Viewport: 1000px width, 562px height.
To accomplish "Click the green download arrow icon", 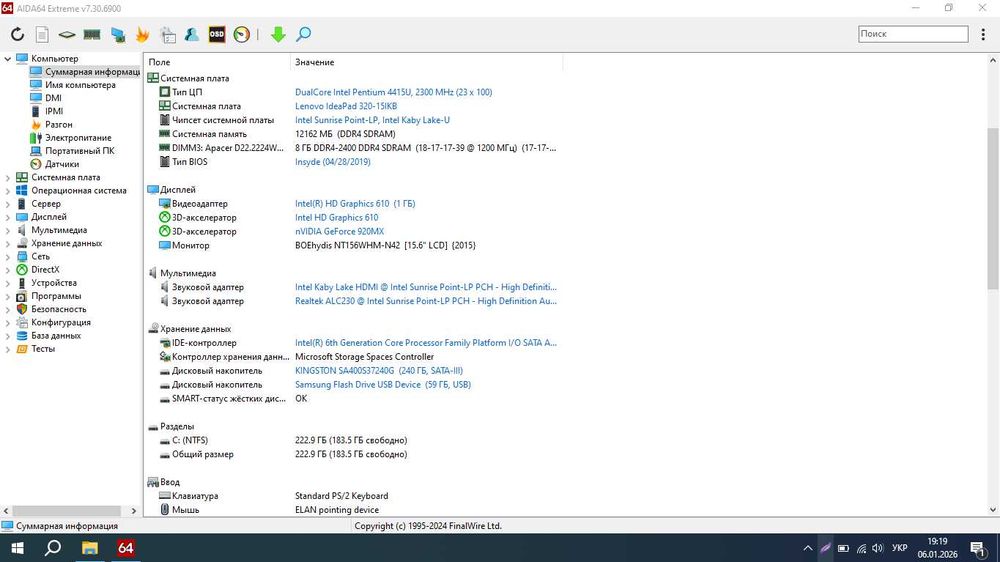I will [x=278, y=34].
